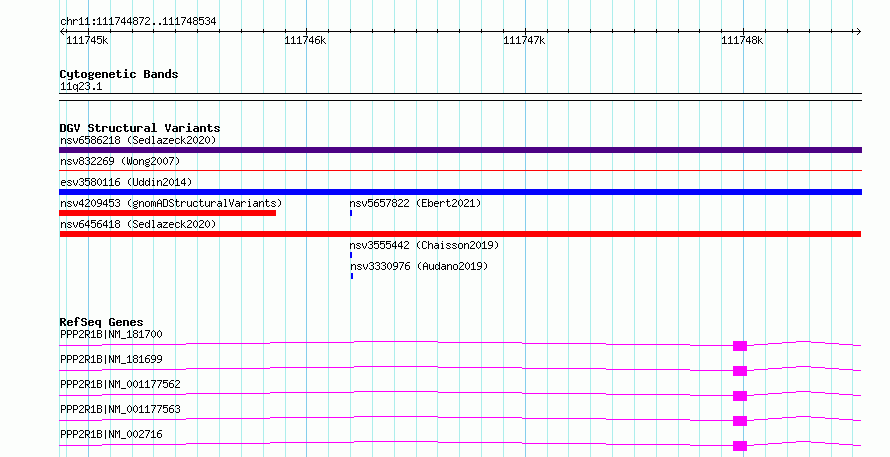This screenshot has height=457, width=890.
Task: Click the PPP2R1B|NM_001177563 transcript label
Action: [120, 409]
